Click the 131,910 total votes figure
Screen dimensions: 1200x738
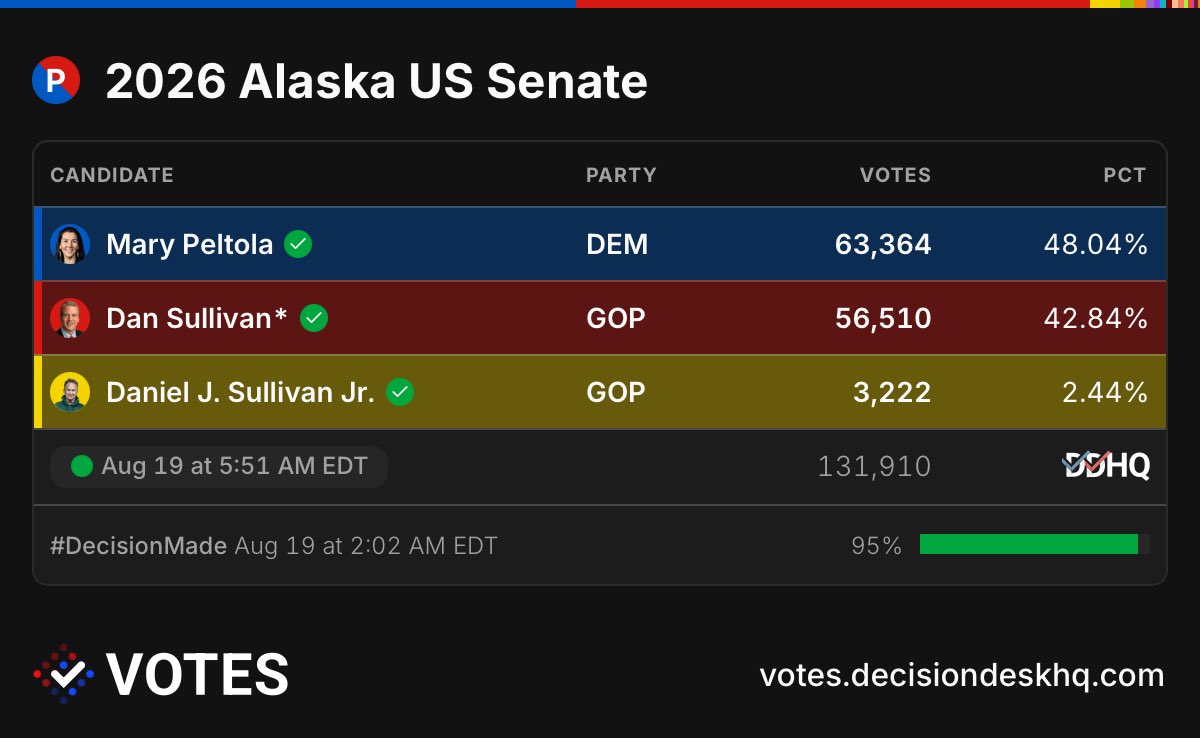[874, 466]
